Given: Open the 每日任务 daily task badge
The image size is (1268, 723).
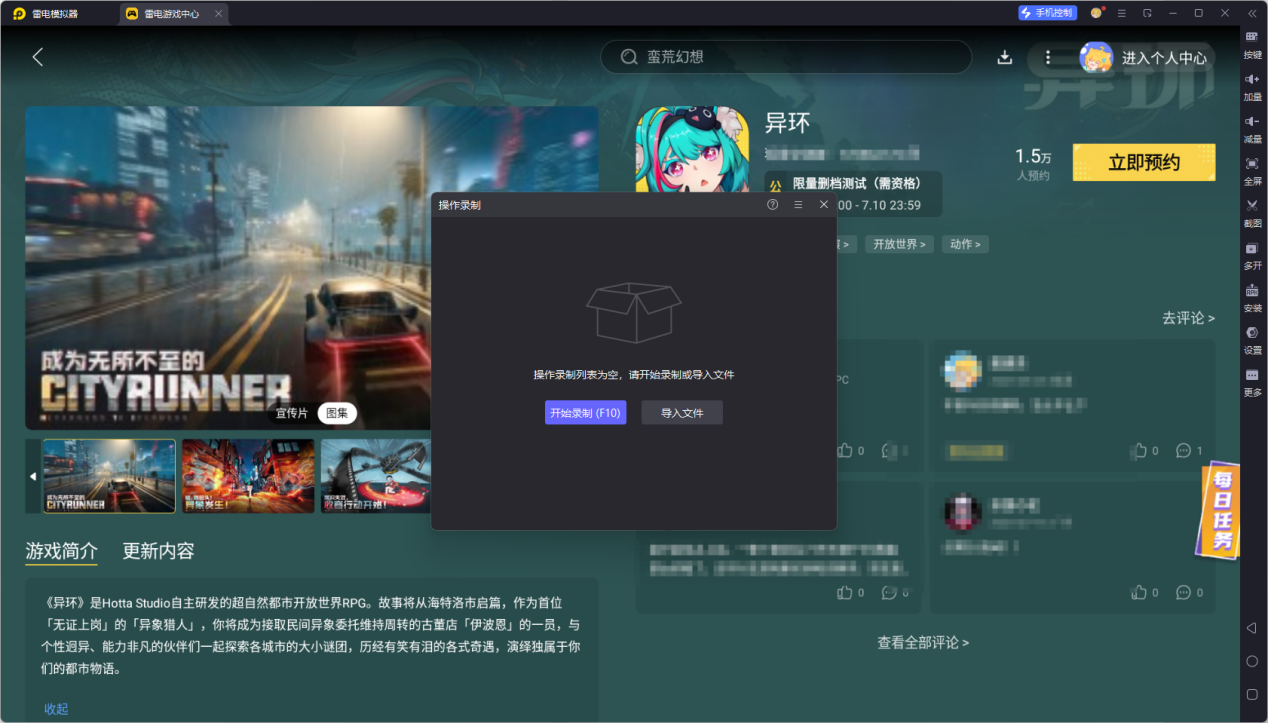Looking at the screenshot, I should (1220, 510).
